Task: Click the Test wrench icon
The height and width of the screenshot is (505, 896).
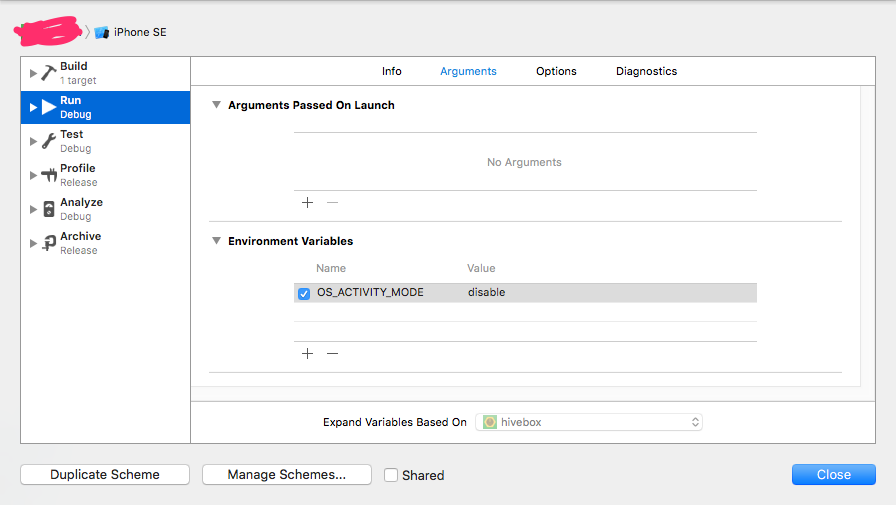Action: pos(48,141)
